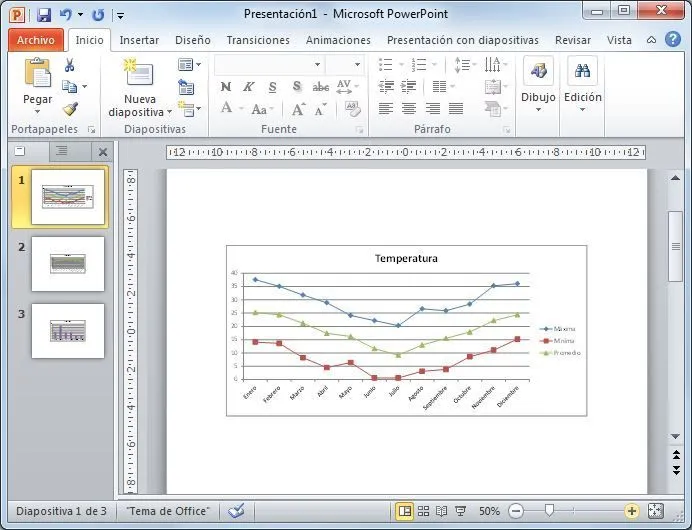The image size is (692, 530).
Task: Open the Slides thumbnail pane tab
Action: coord(20,151)
